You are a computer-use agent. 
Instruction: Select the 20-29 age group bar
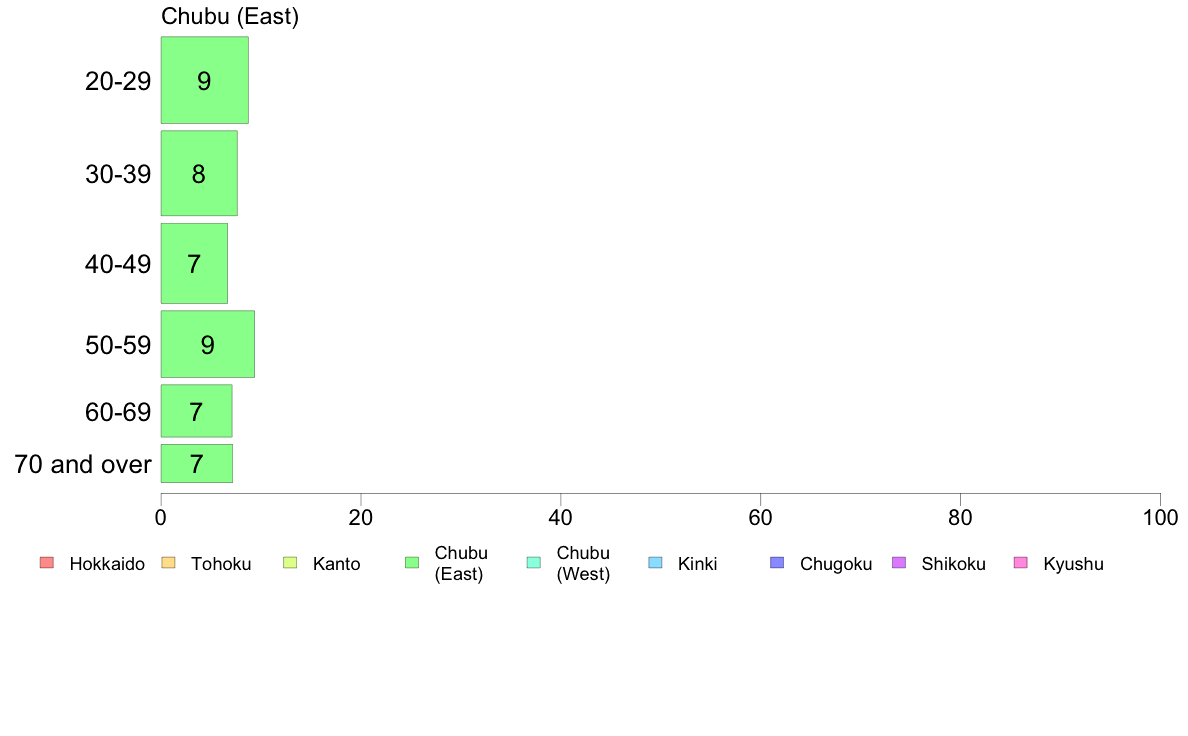[x=205, y=80]
